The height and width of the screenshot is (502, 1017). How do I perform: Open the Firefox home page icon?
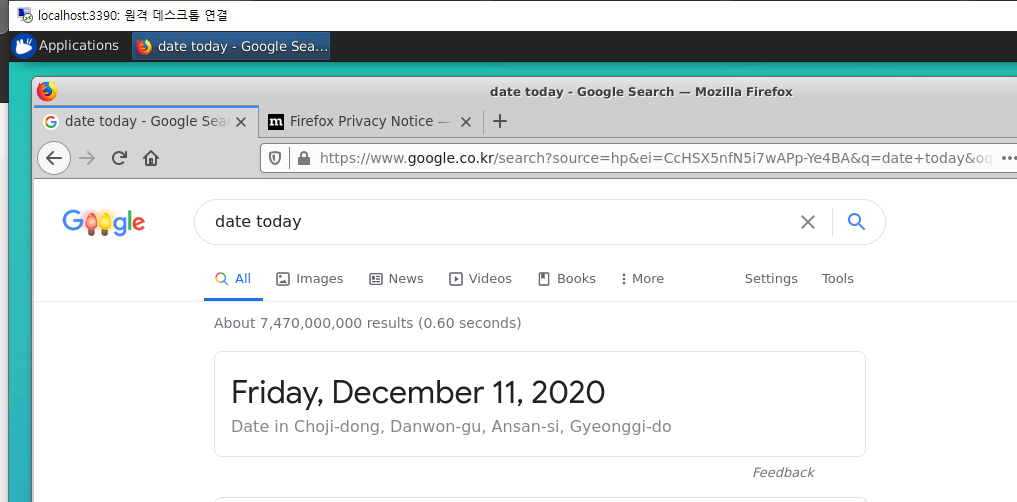(x=151, y=158)
